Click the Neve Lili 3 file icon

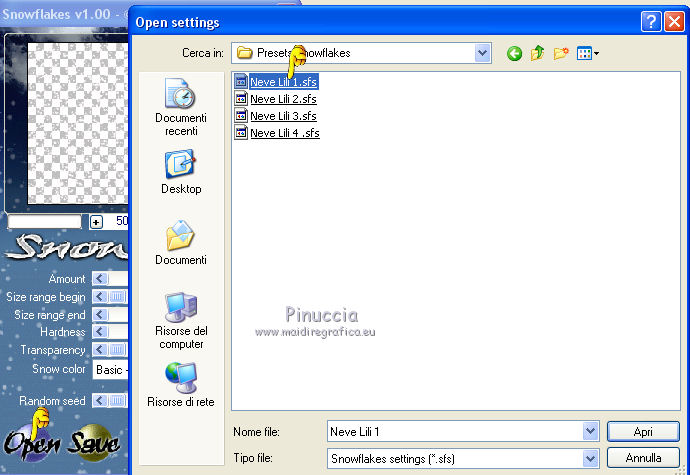coord(241,116)
